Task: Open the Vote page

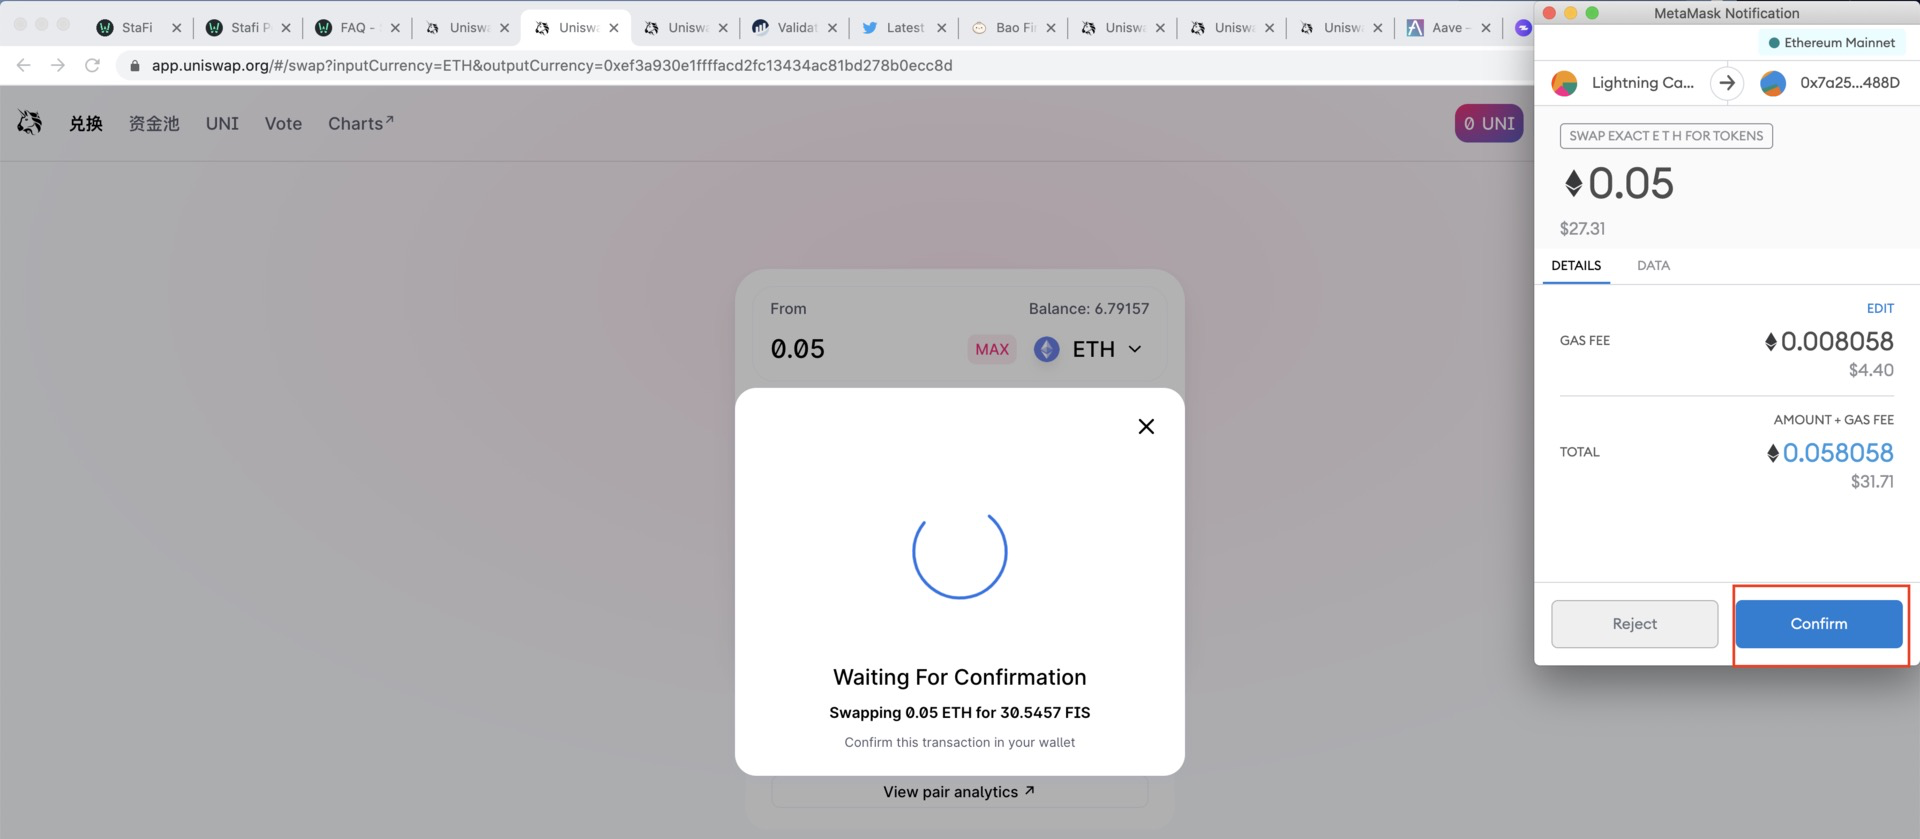Action: 283,124
